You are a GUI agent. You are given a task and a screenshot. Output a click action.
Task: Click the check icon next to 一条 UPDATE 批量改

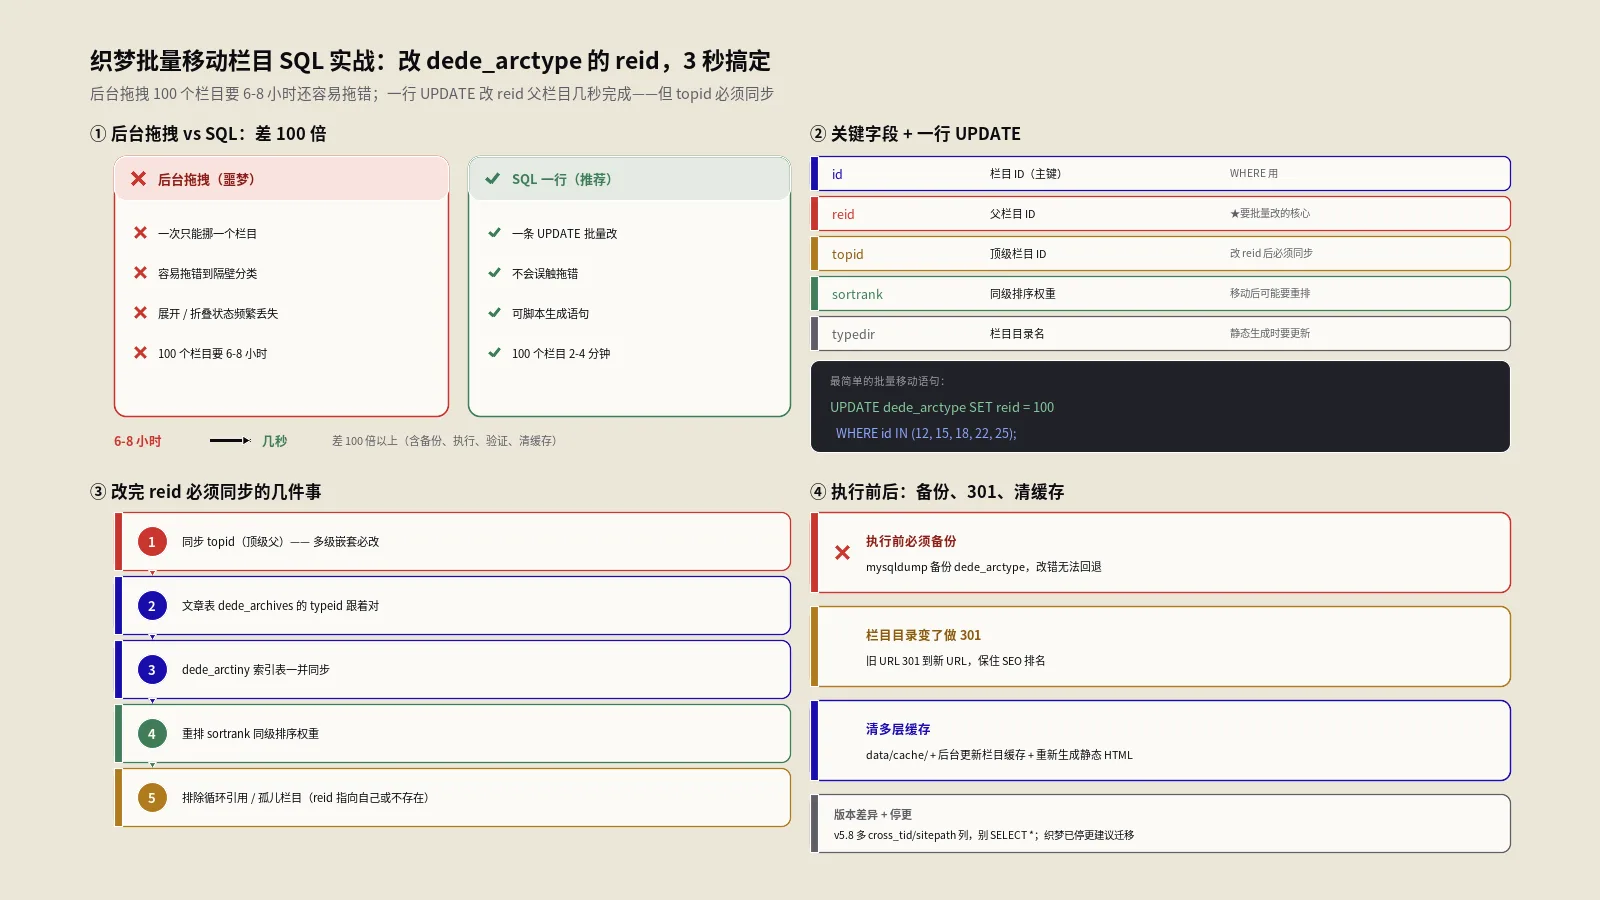(494, 233)
